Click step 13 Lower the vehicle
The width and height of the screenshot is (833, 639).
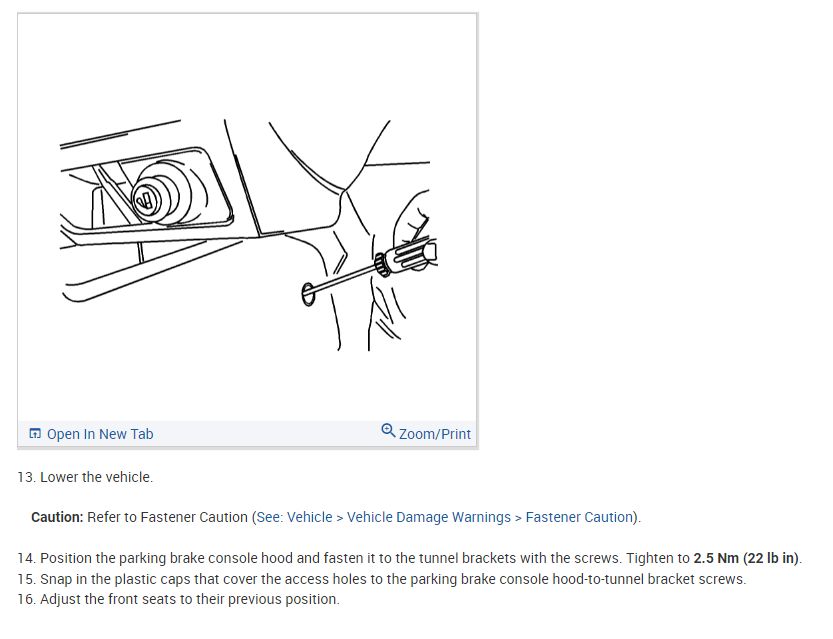click(x=85, y=477)
